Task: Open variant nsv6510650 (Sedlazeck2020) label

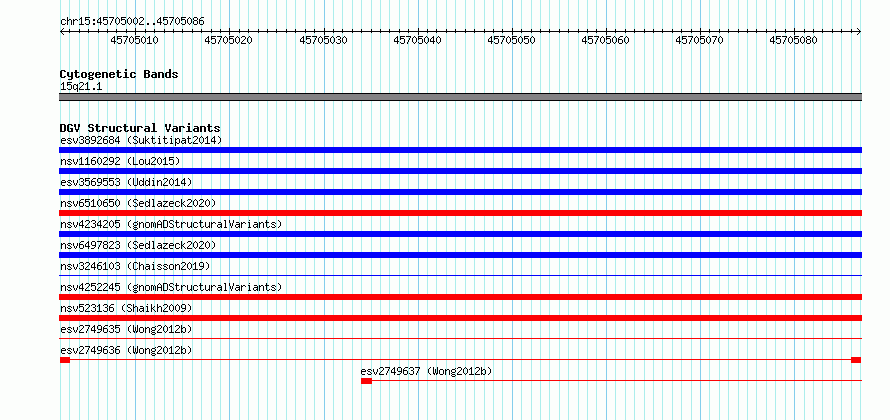Action: point(138,203)
